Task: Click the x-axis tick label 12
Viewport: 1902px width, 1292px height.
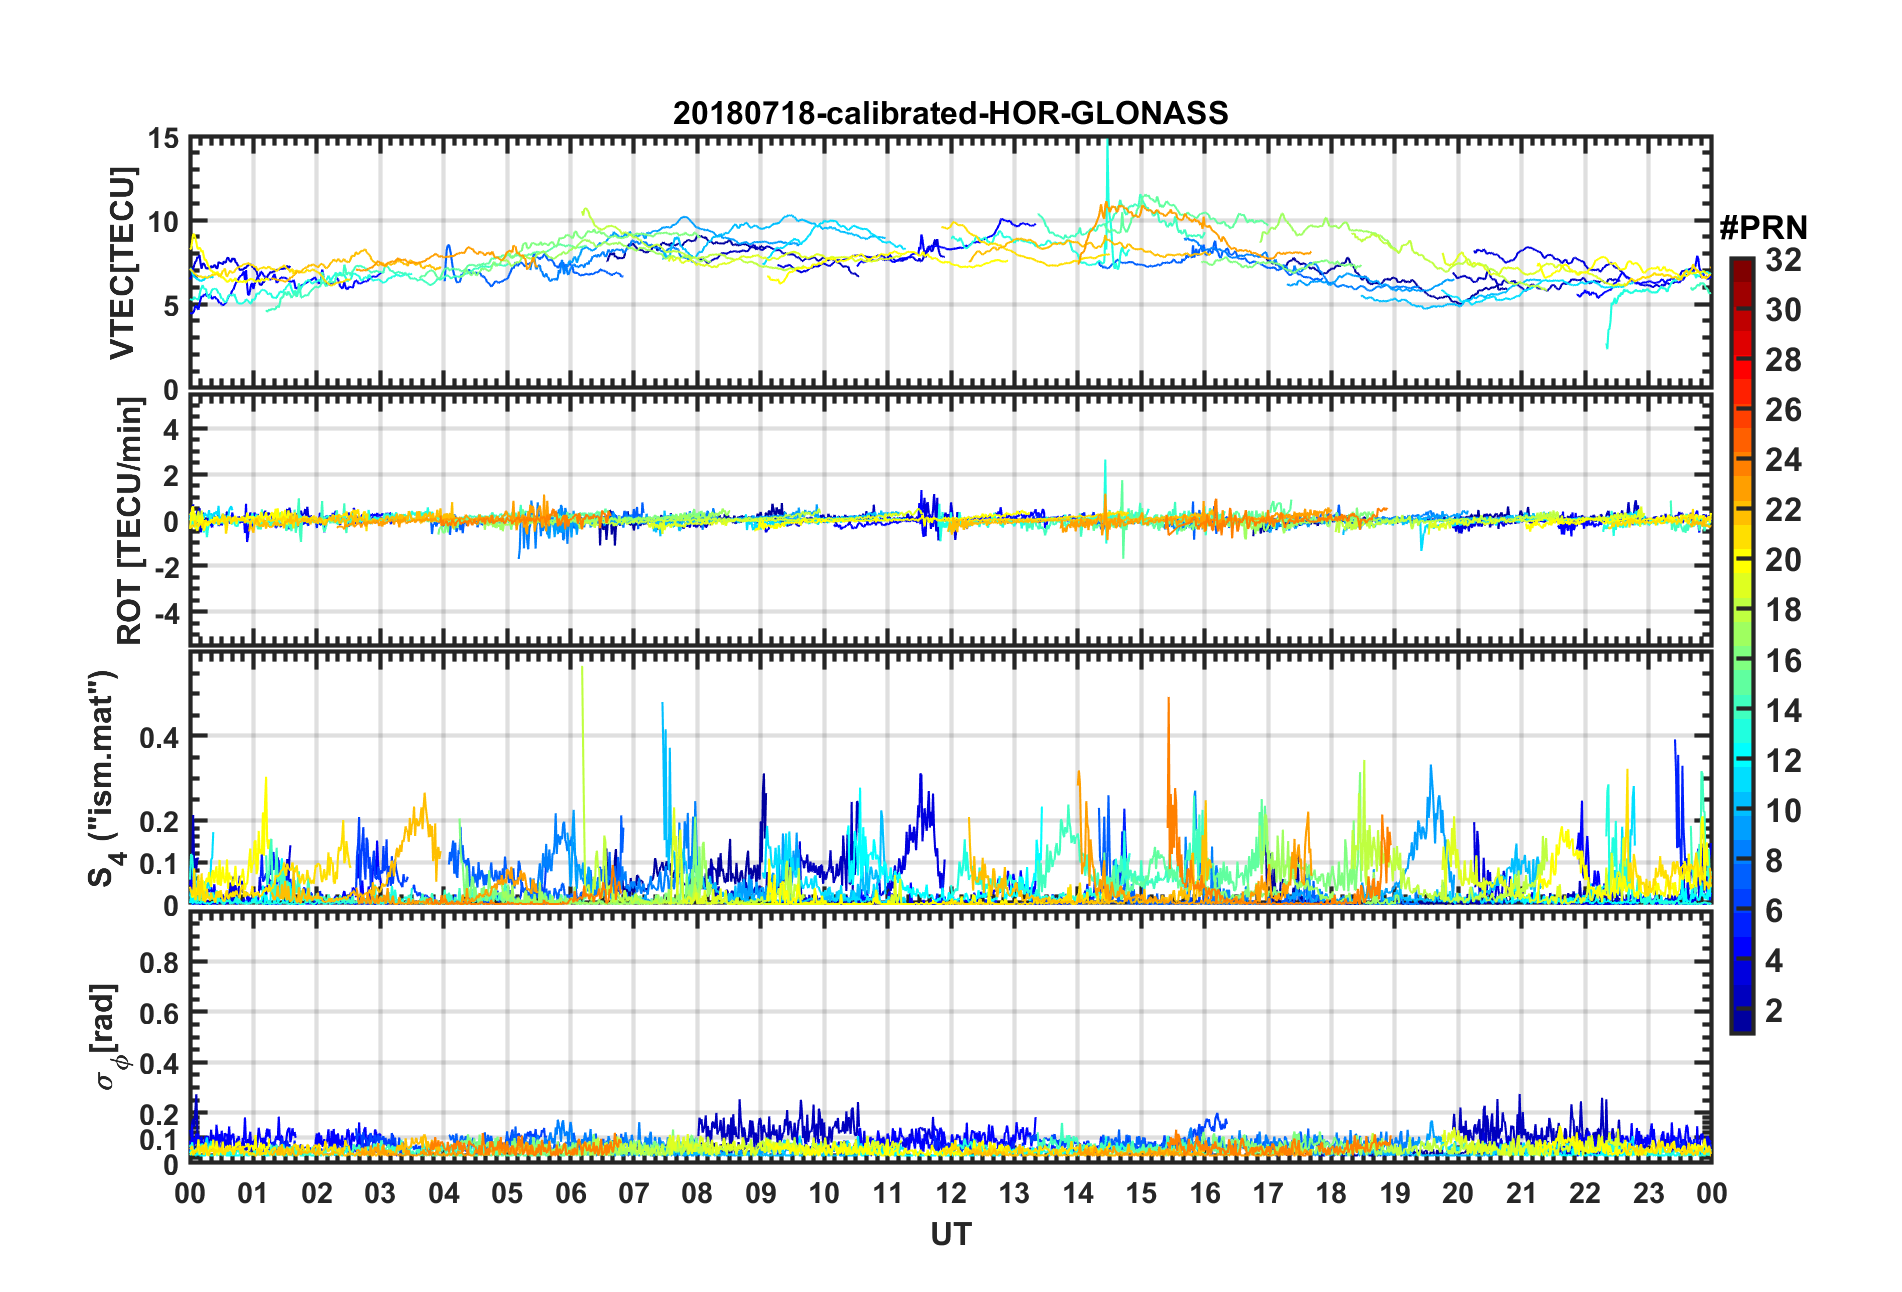Action: tap(950, 1193)
